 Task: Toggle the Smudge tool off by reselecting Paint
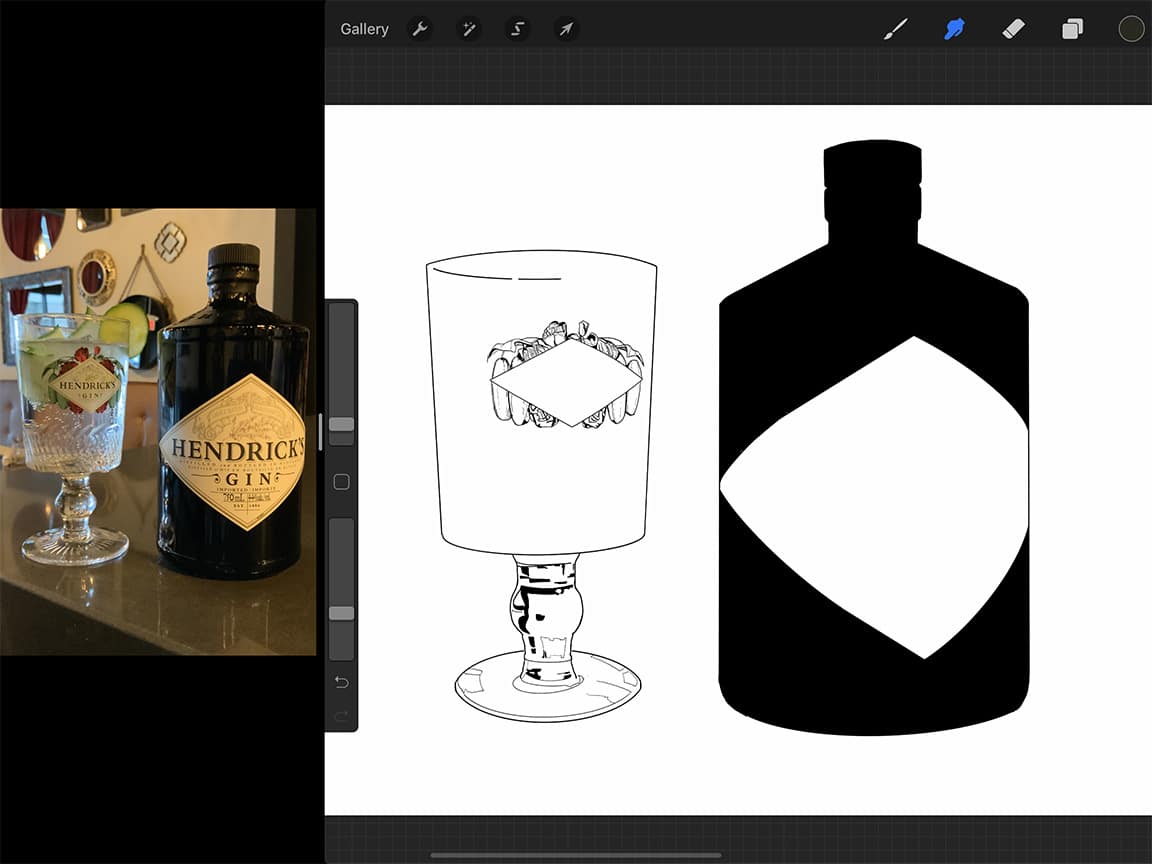896,29
